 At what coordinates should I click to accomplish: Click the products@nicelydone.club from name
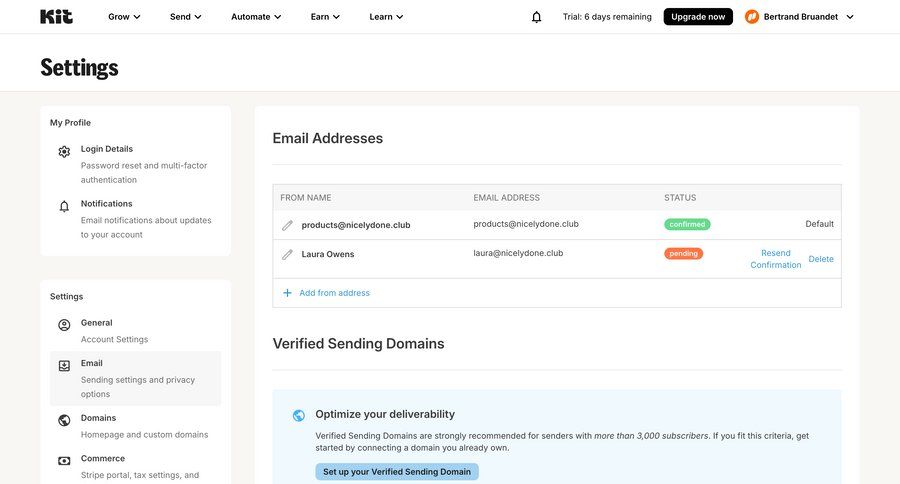tap(356, 225)
